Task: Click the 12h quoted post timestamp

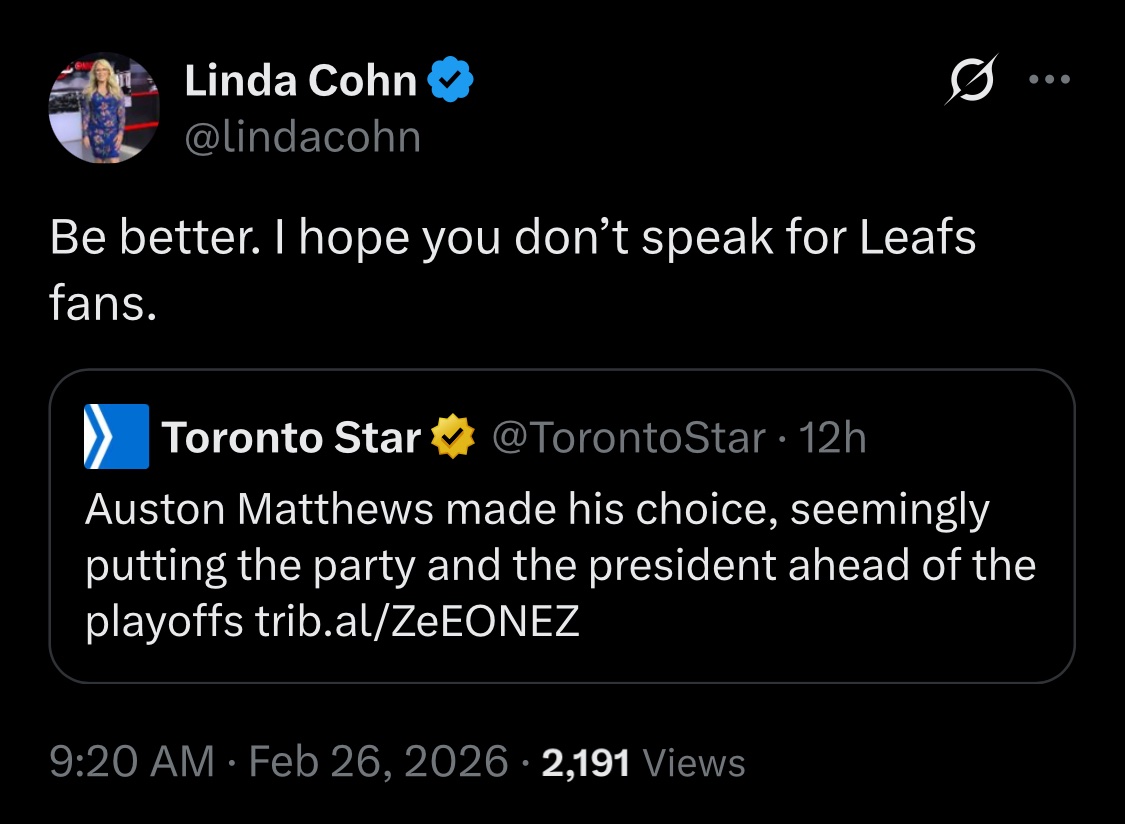Action: pos(833,438)
